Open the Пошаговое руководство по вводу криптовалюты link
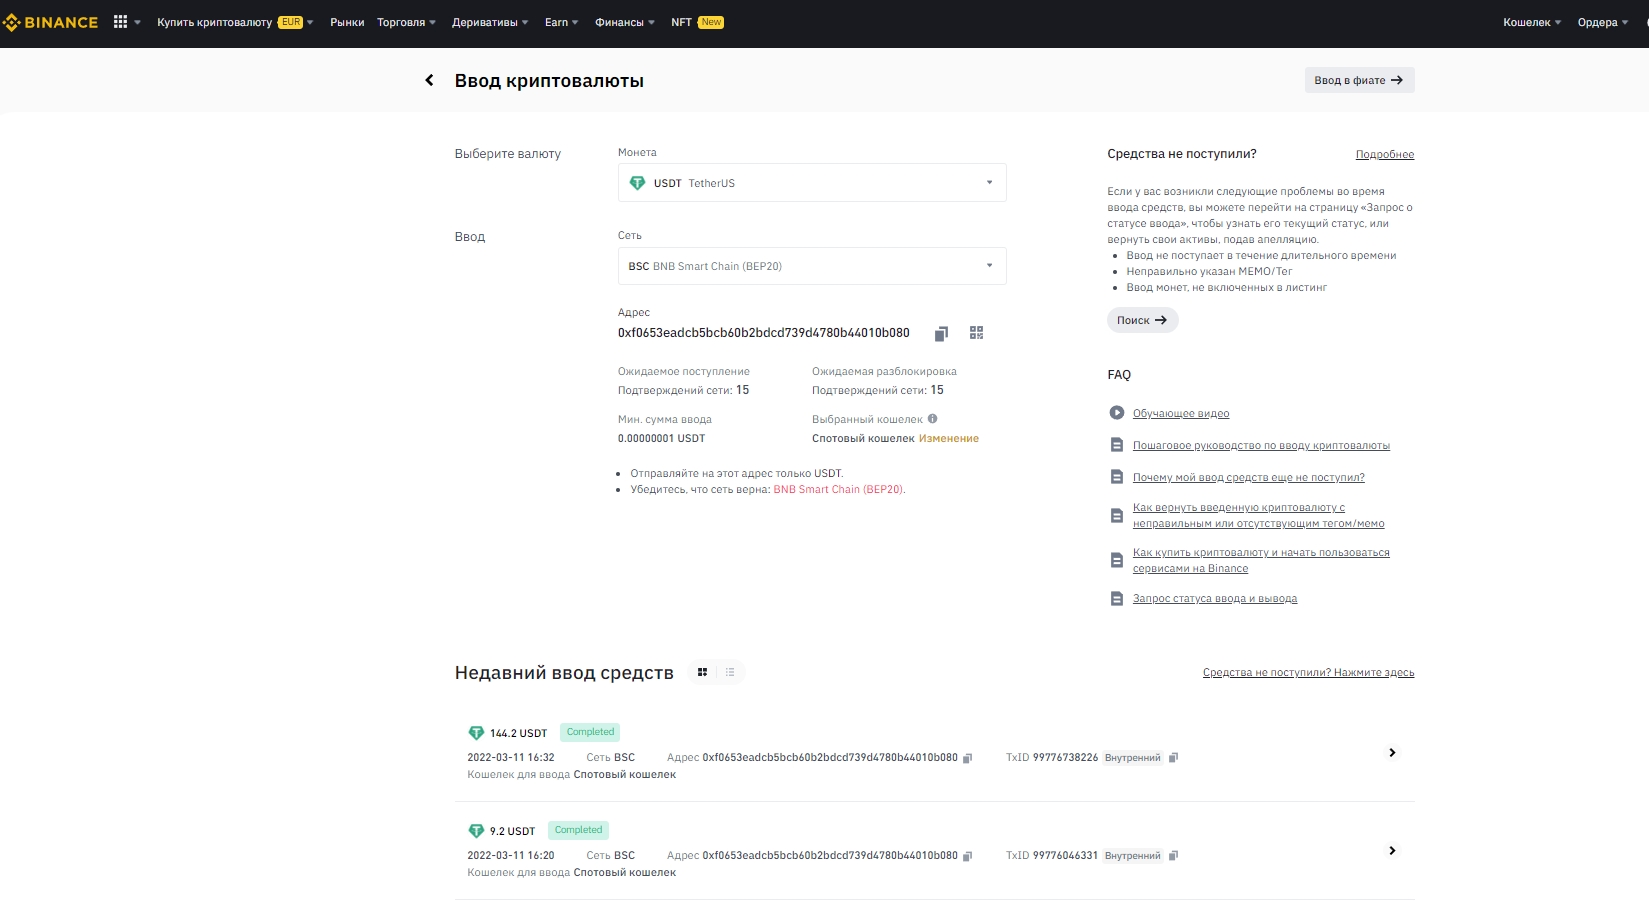Viewport: 1649px width, 901px height. coord(1261,445)
